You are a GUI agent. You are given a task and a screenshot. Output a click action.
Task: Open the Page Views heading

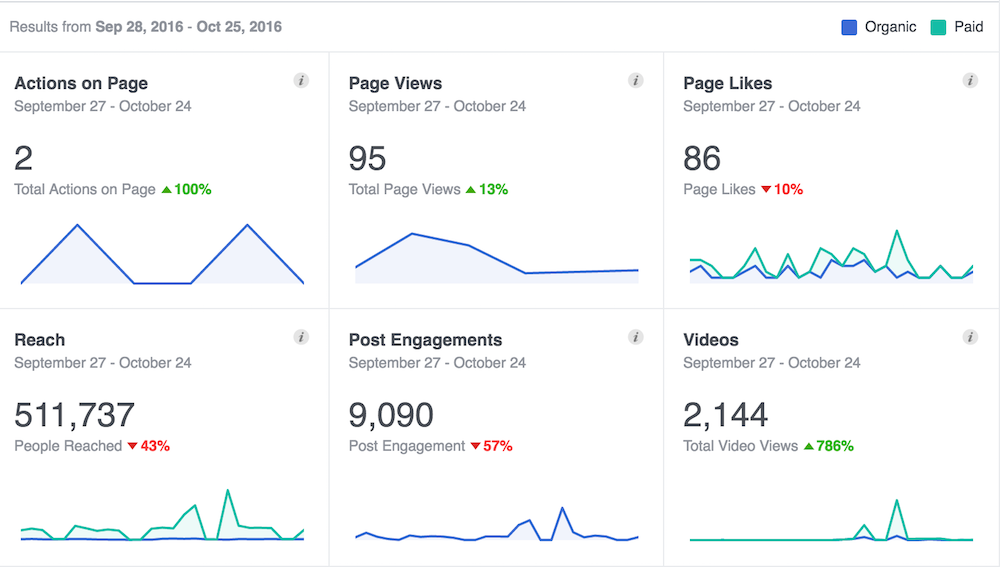[x=395, y=84]
